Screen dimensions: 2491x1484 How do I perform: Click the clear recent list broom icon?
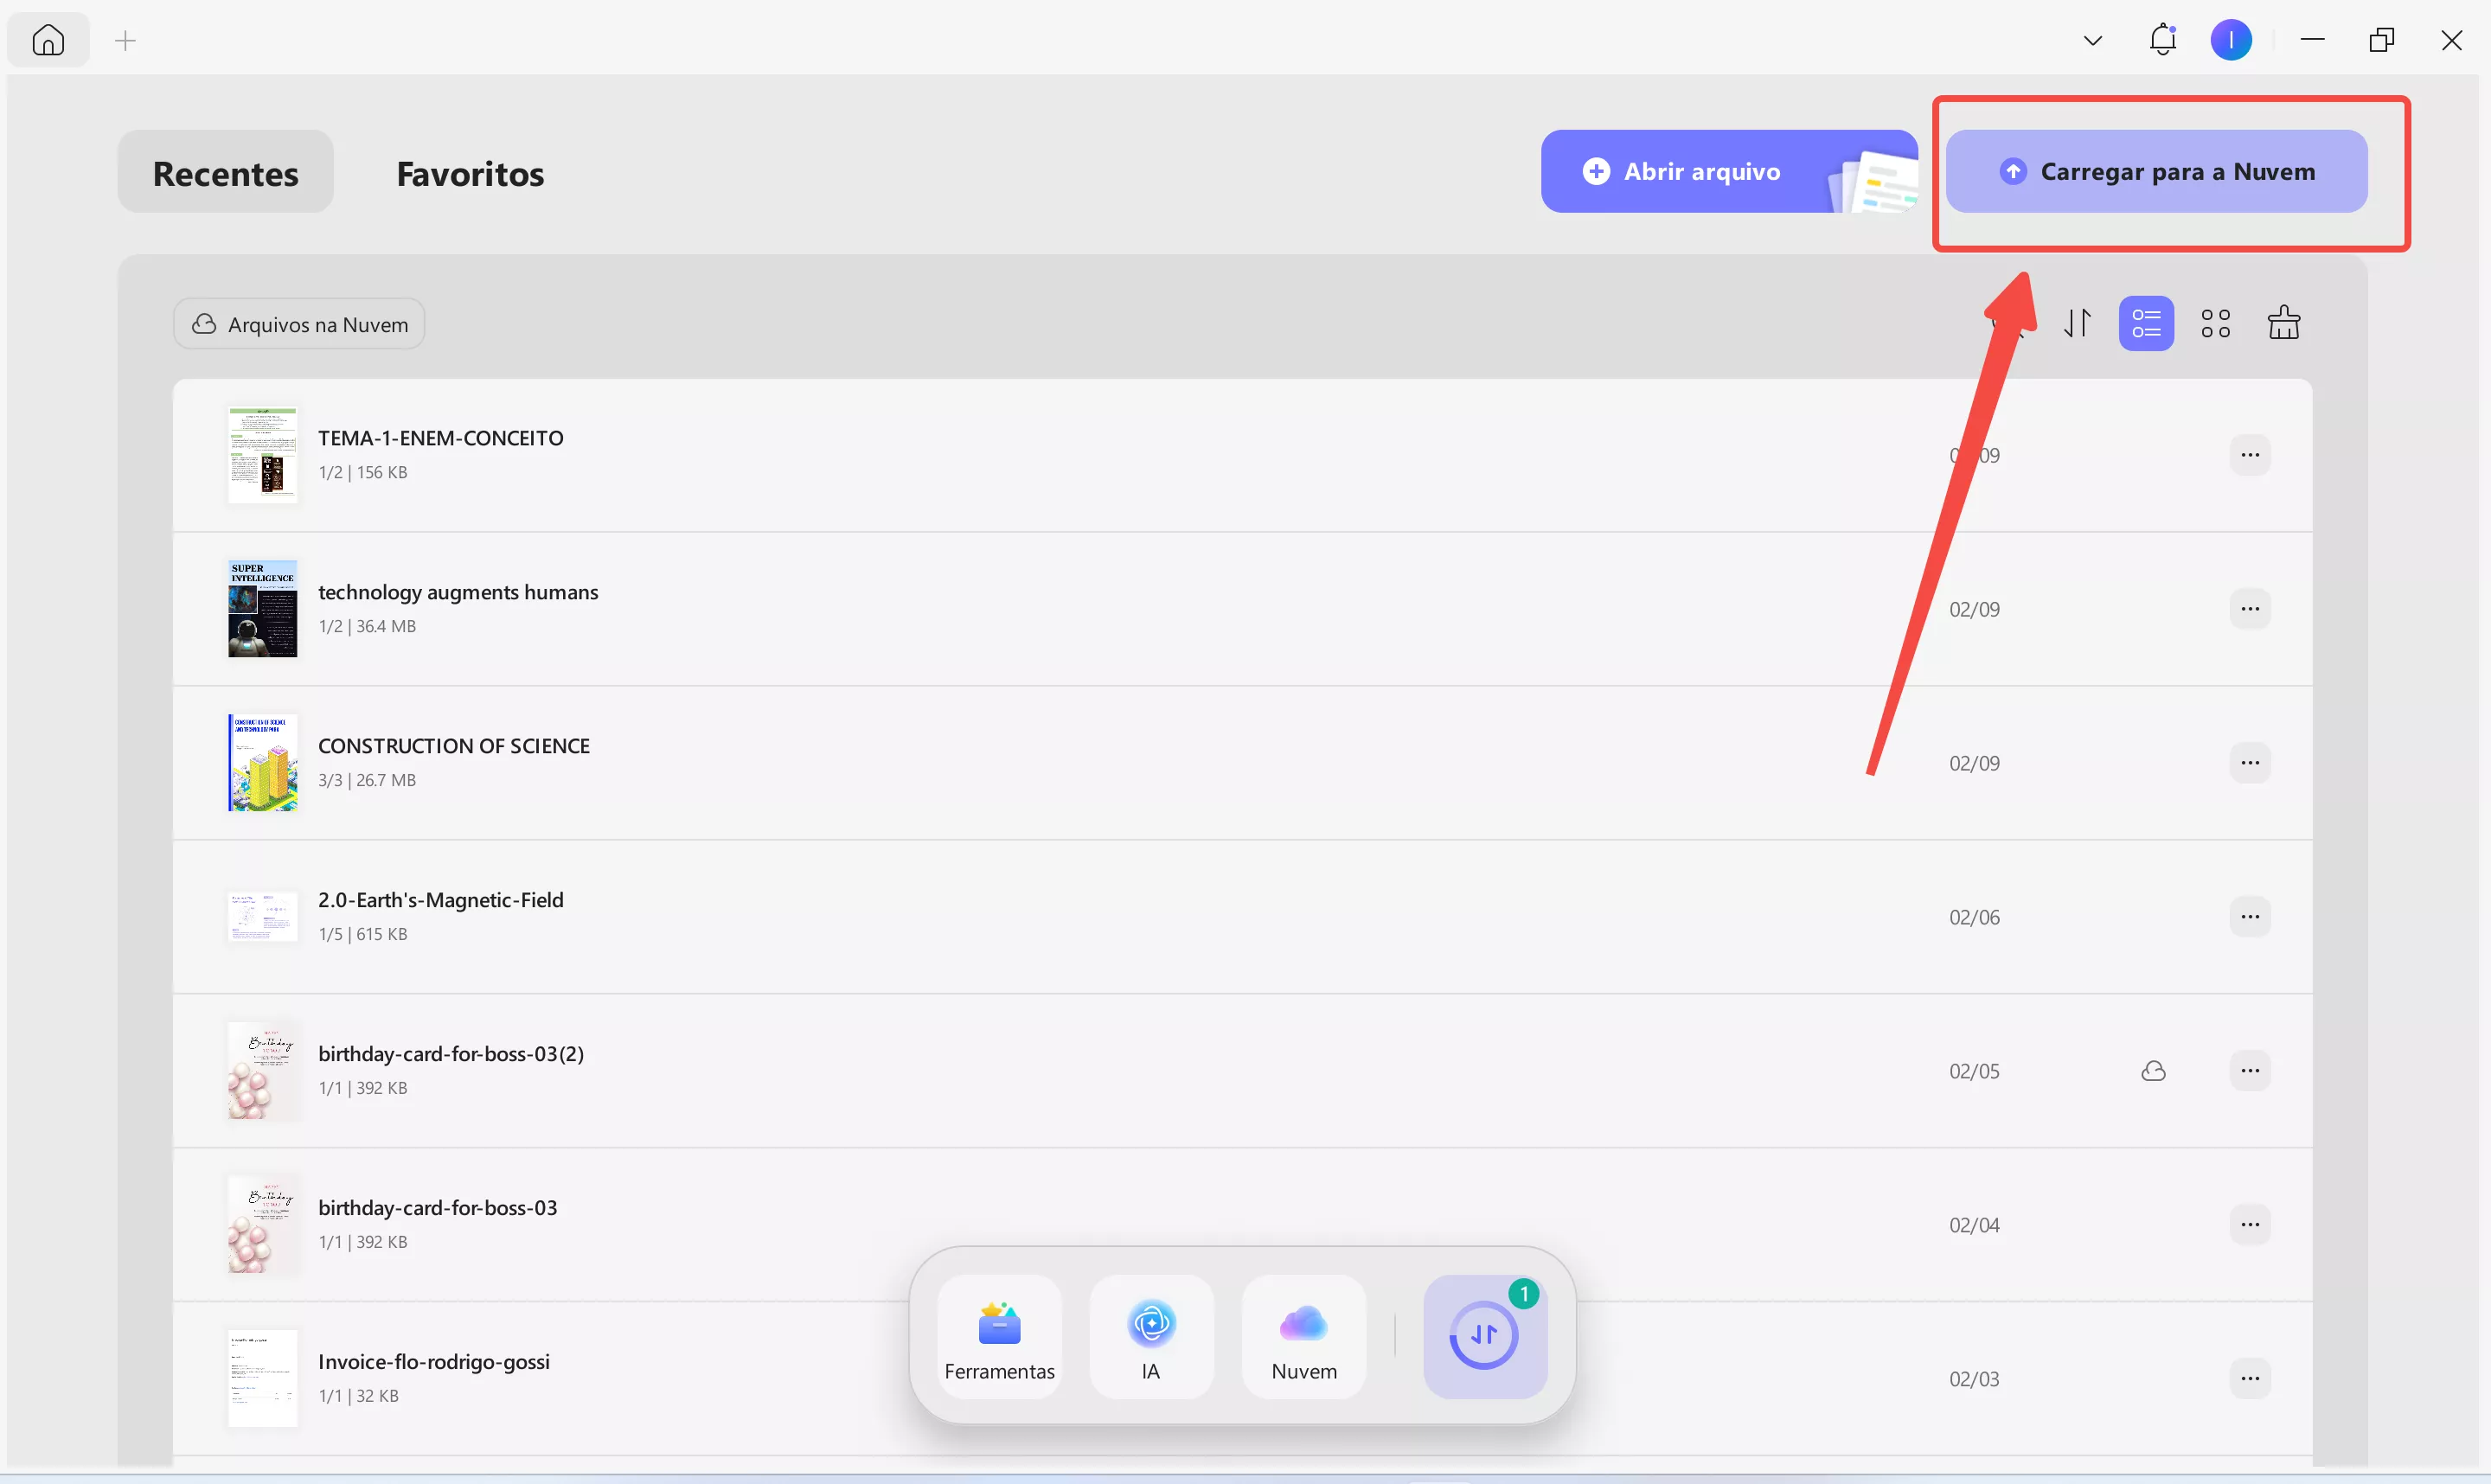(2284, 323)
